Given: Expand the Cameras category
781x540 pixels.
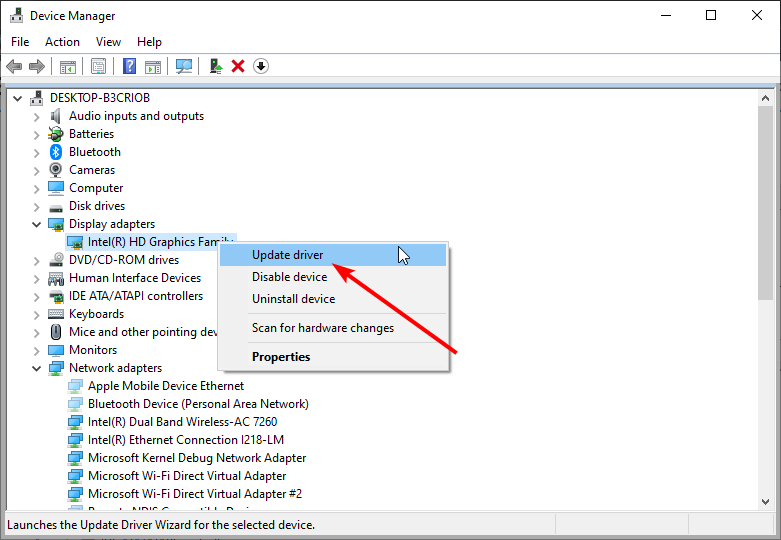Looking at the screenshot, I should [36, 171].
